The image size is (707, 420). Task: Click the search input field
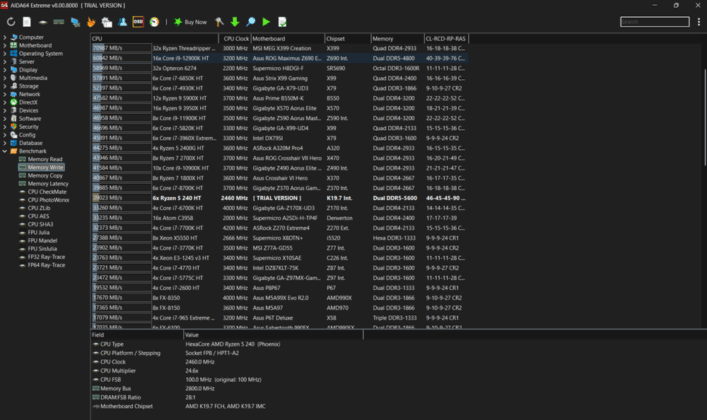click(655, 22)
